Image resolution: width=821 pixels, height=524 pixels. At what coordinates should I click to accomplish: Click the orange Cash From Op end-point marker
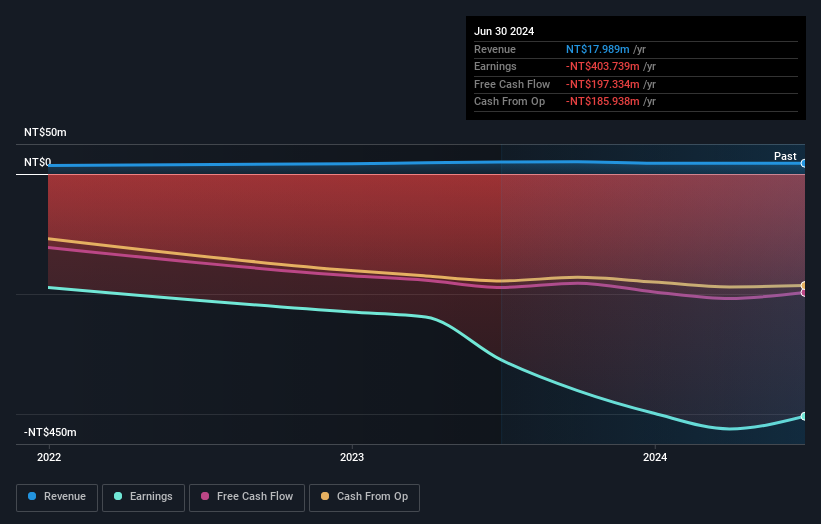(804, 285)
